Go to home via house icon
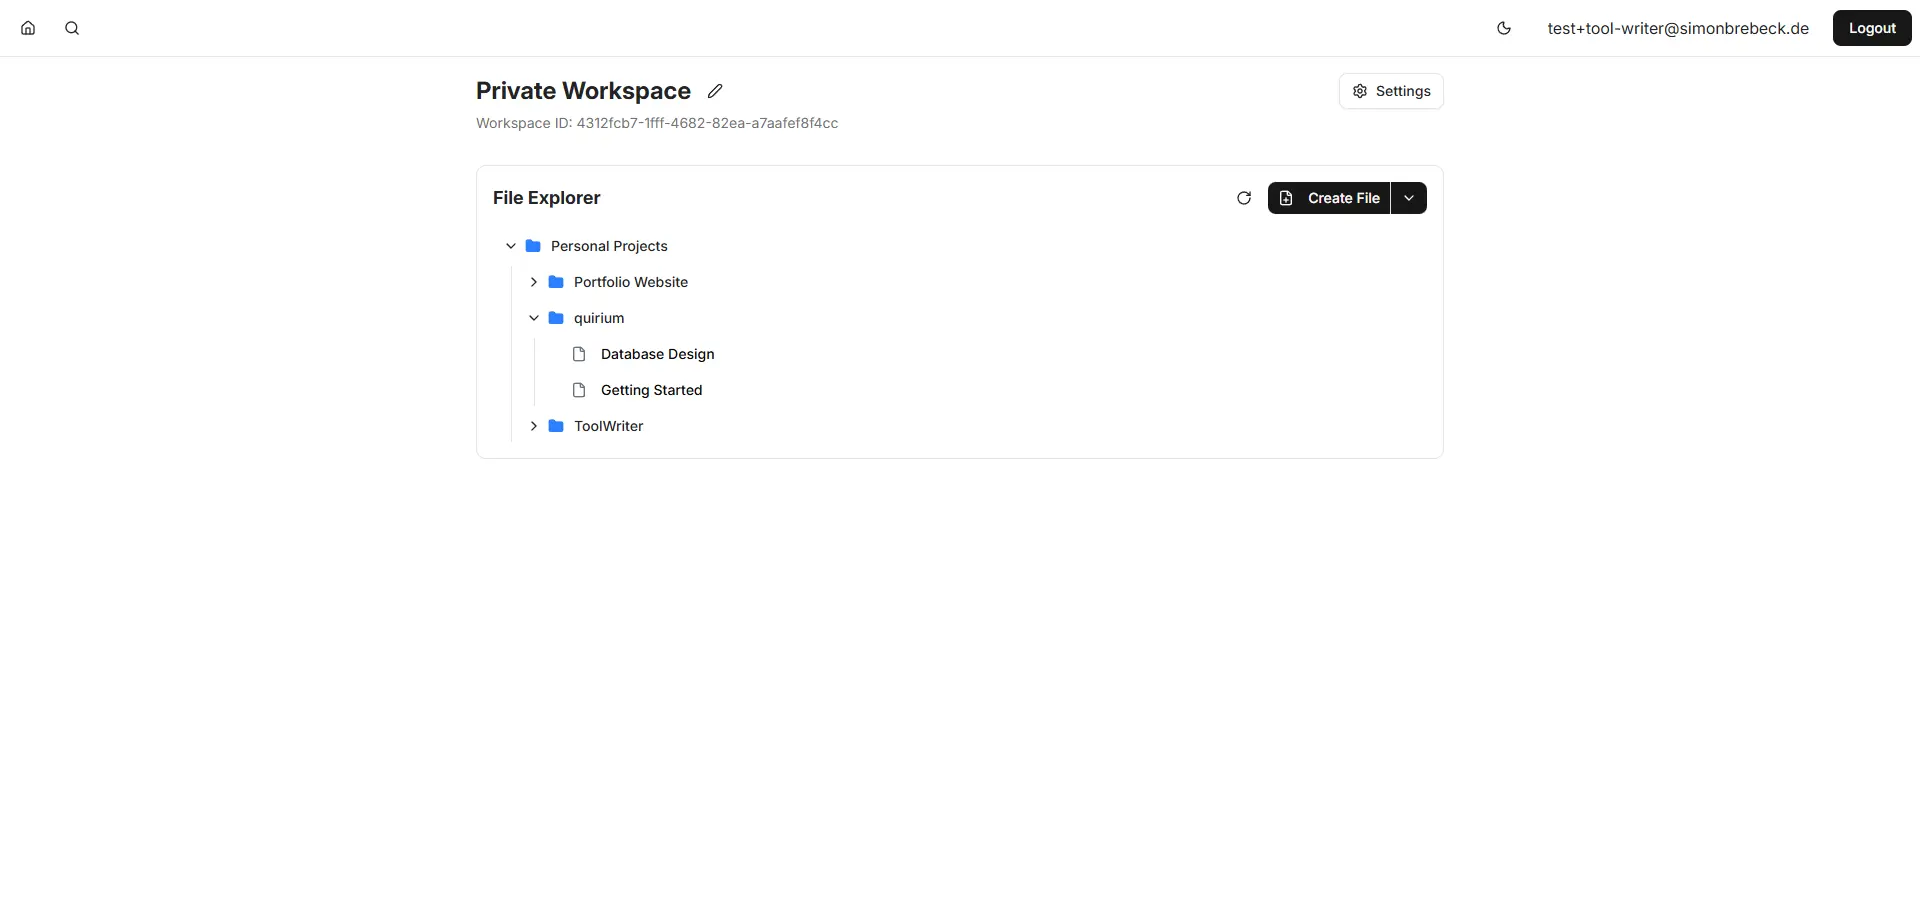Viewport: 1920px width, 911px height. click(28, 28)
